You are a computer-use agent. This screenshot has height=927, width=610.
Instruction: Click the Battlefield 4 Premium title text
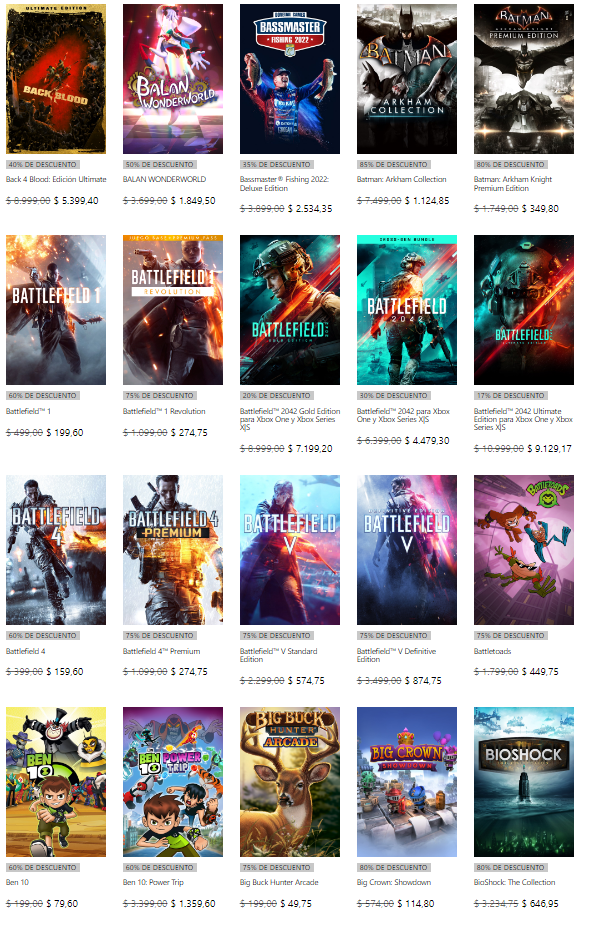(x=161, y=651)
